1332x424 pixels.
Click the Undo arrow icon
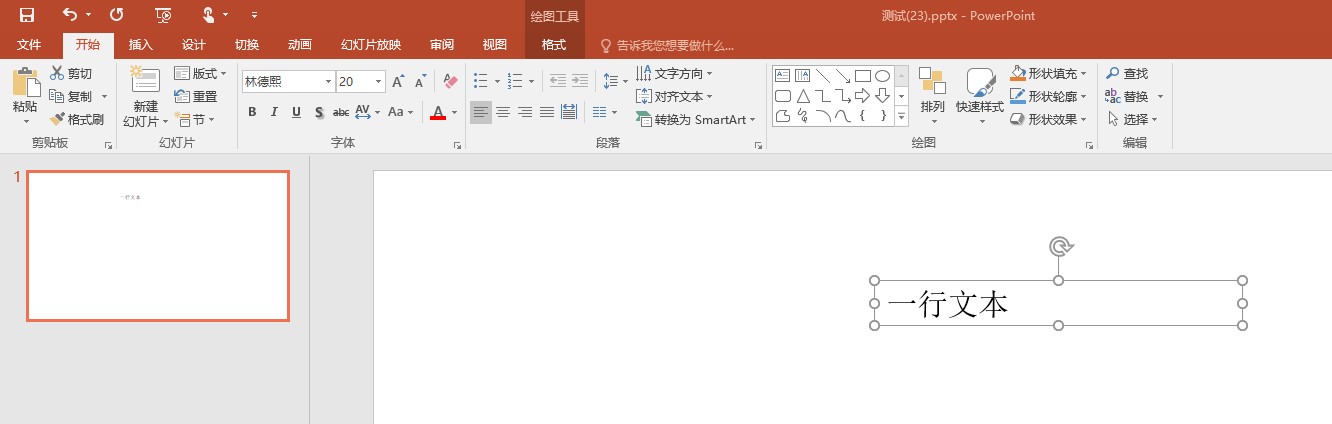tap(69, 15)
